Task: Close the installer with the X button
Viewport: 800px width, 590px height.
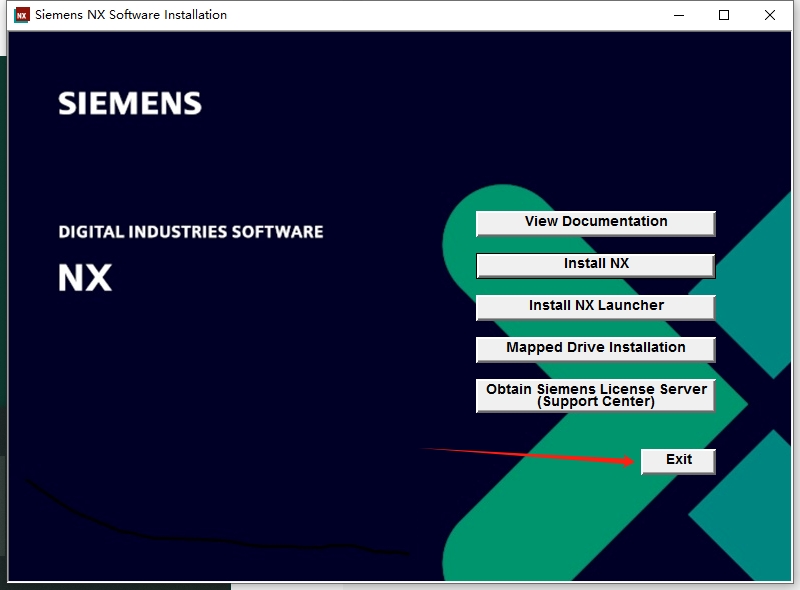Action: click(770, 15)
